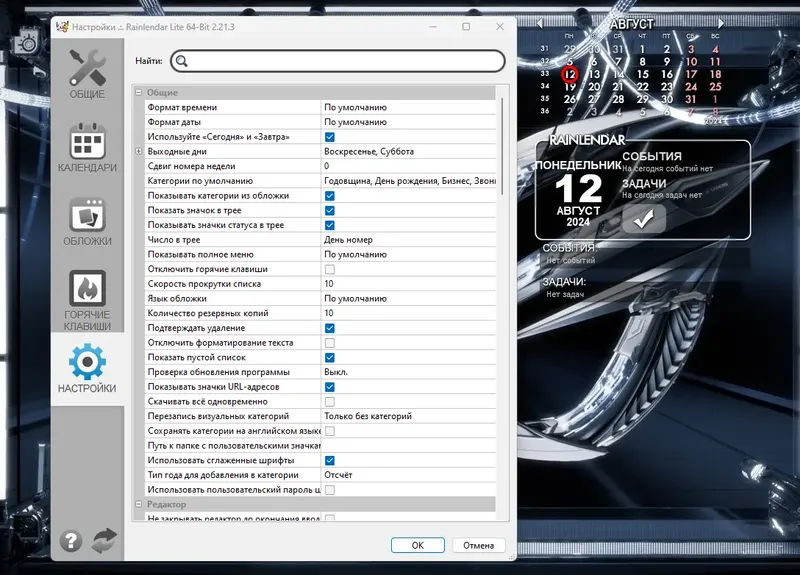Click the camera gear icon on desktop
800x575 pixels.
pos(26,43)
